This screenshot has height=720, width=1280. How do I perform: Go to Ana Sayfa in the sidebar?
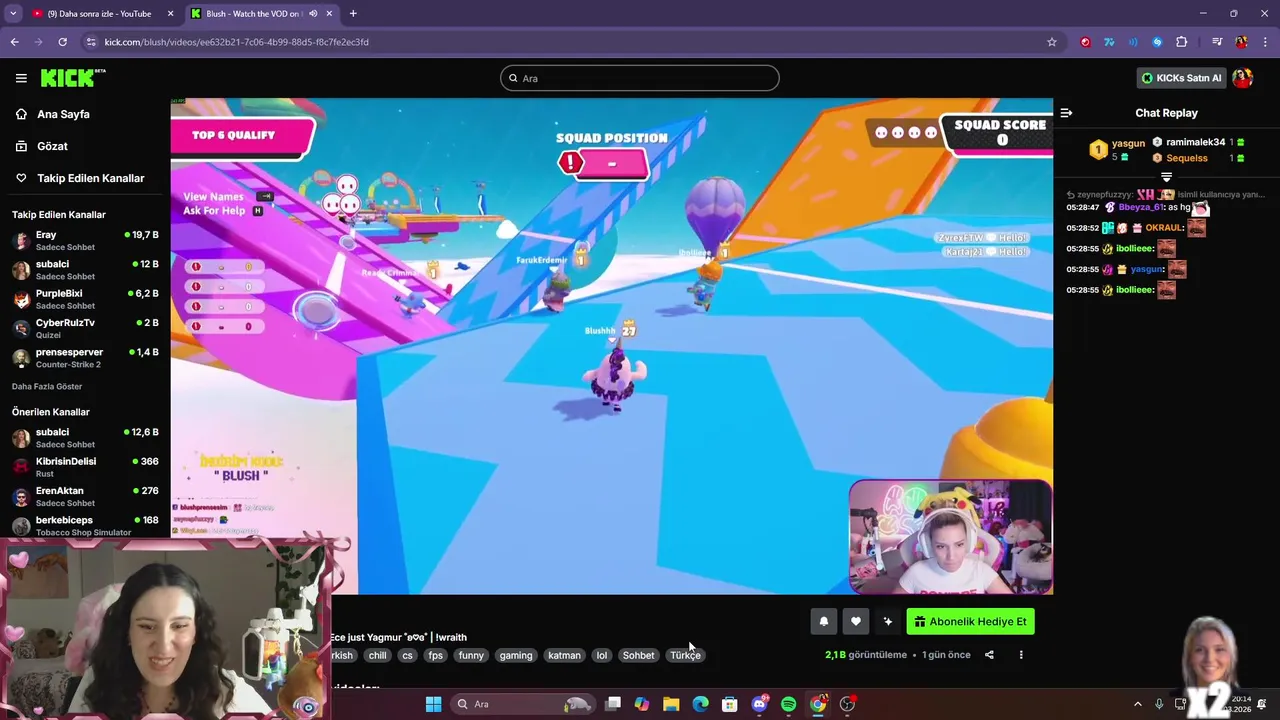[63, 114]
